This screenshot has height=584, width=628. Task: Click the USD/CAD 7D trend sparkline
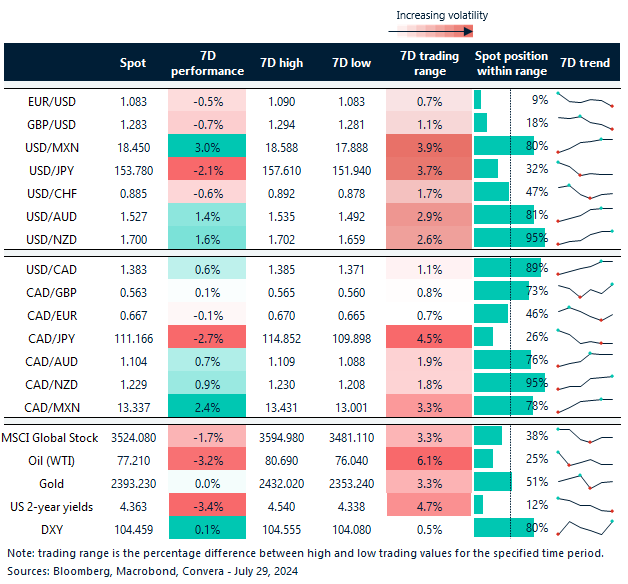(x=584, y=268)
